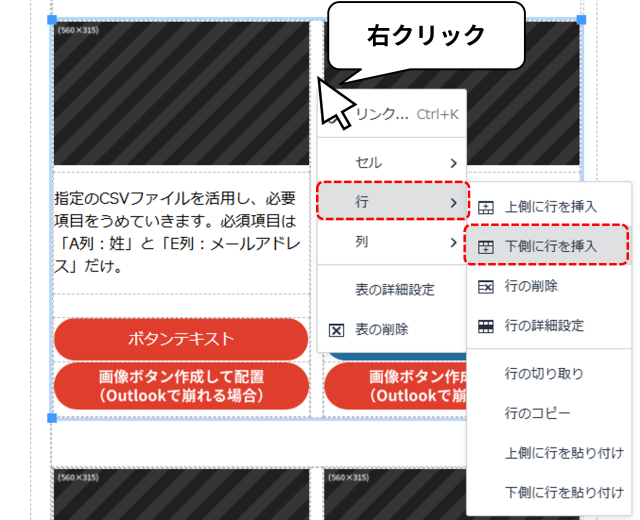Choose 下側に行を挿入 in the submenu

click(x=549, y=246)
